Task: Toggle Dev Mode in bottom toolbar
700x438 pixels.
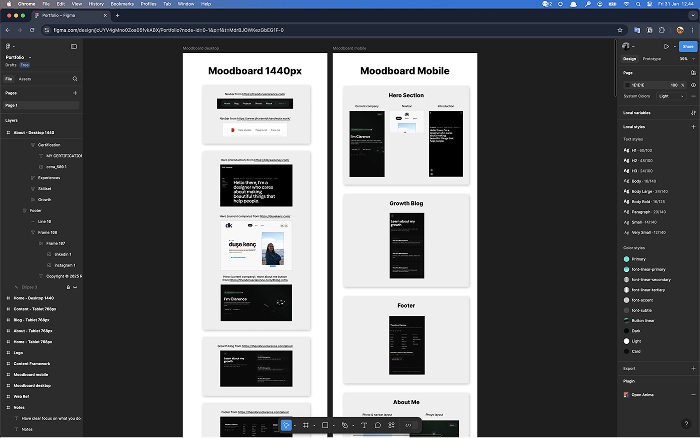Action: pos(409,425)
